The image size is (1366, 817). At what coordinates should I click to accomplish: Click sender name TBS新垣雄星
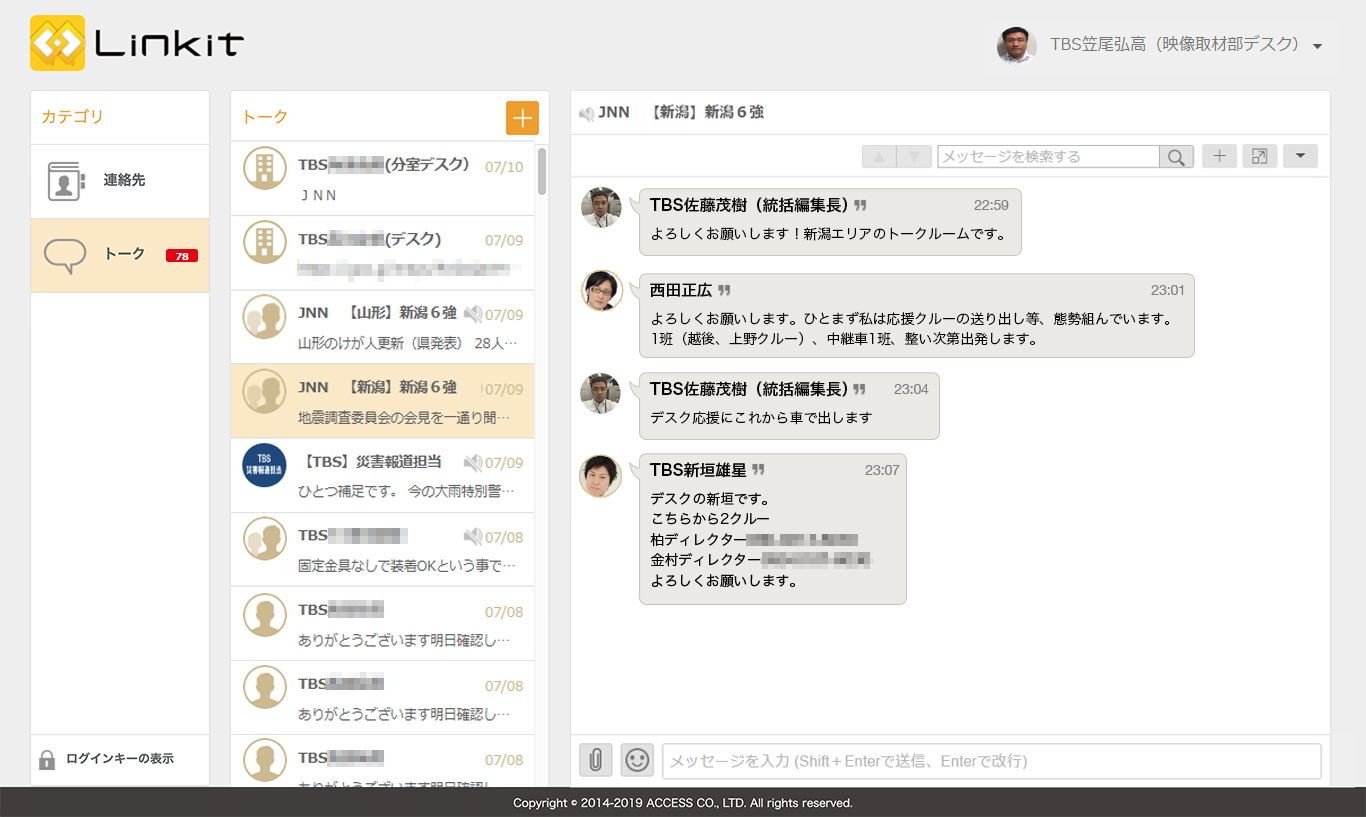[x=698, y=470]
